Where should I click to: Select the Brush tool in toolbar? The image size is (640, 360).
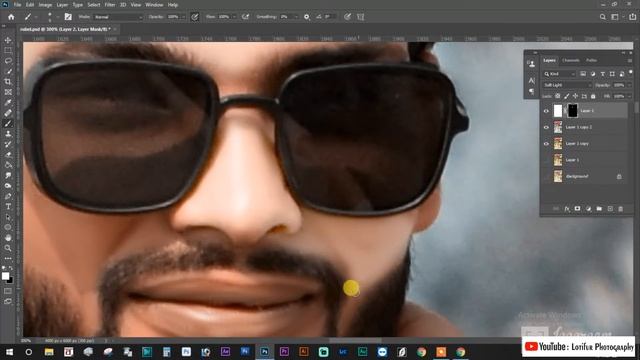click(x=8, y=123)
